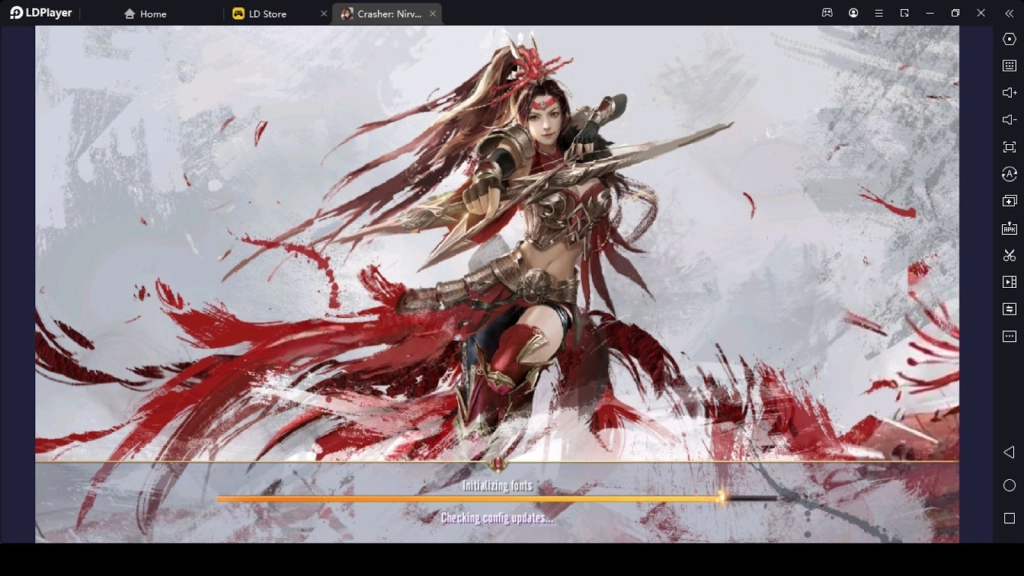The width and height of the screenshot is (1024, 576).
Task: Minimize the LDPlayer window
Action: pyautogui.click(x=929, y=13)
